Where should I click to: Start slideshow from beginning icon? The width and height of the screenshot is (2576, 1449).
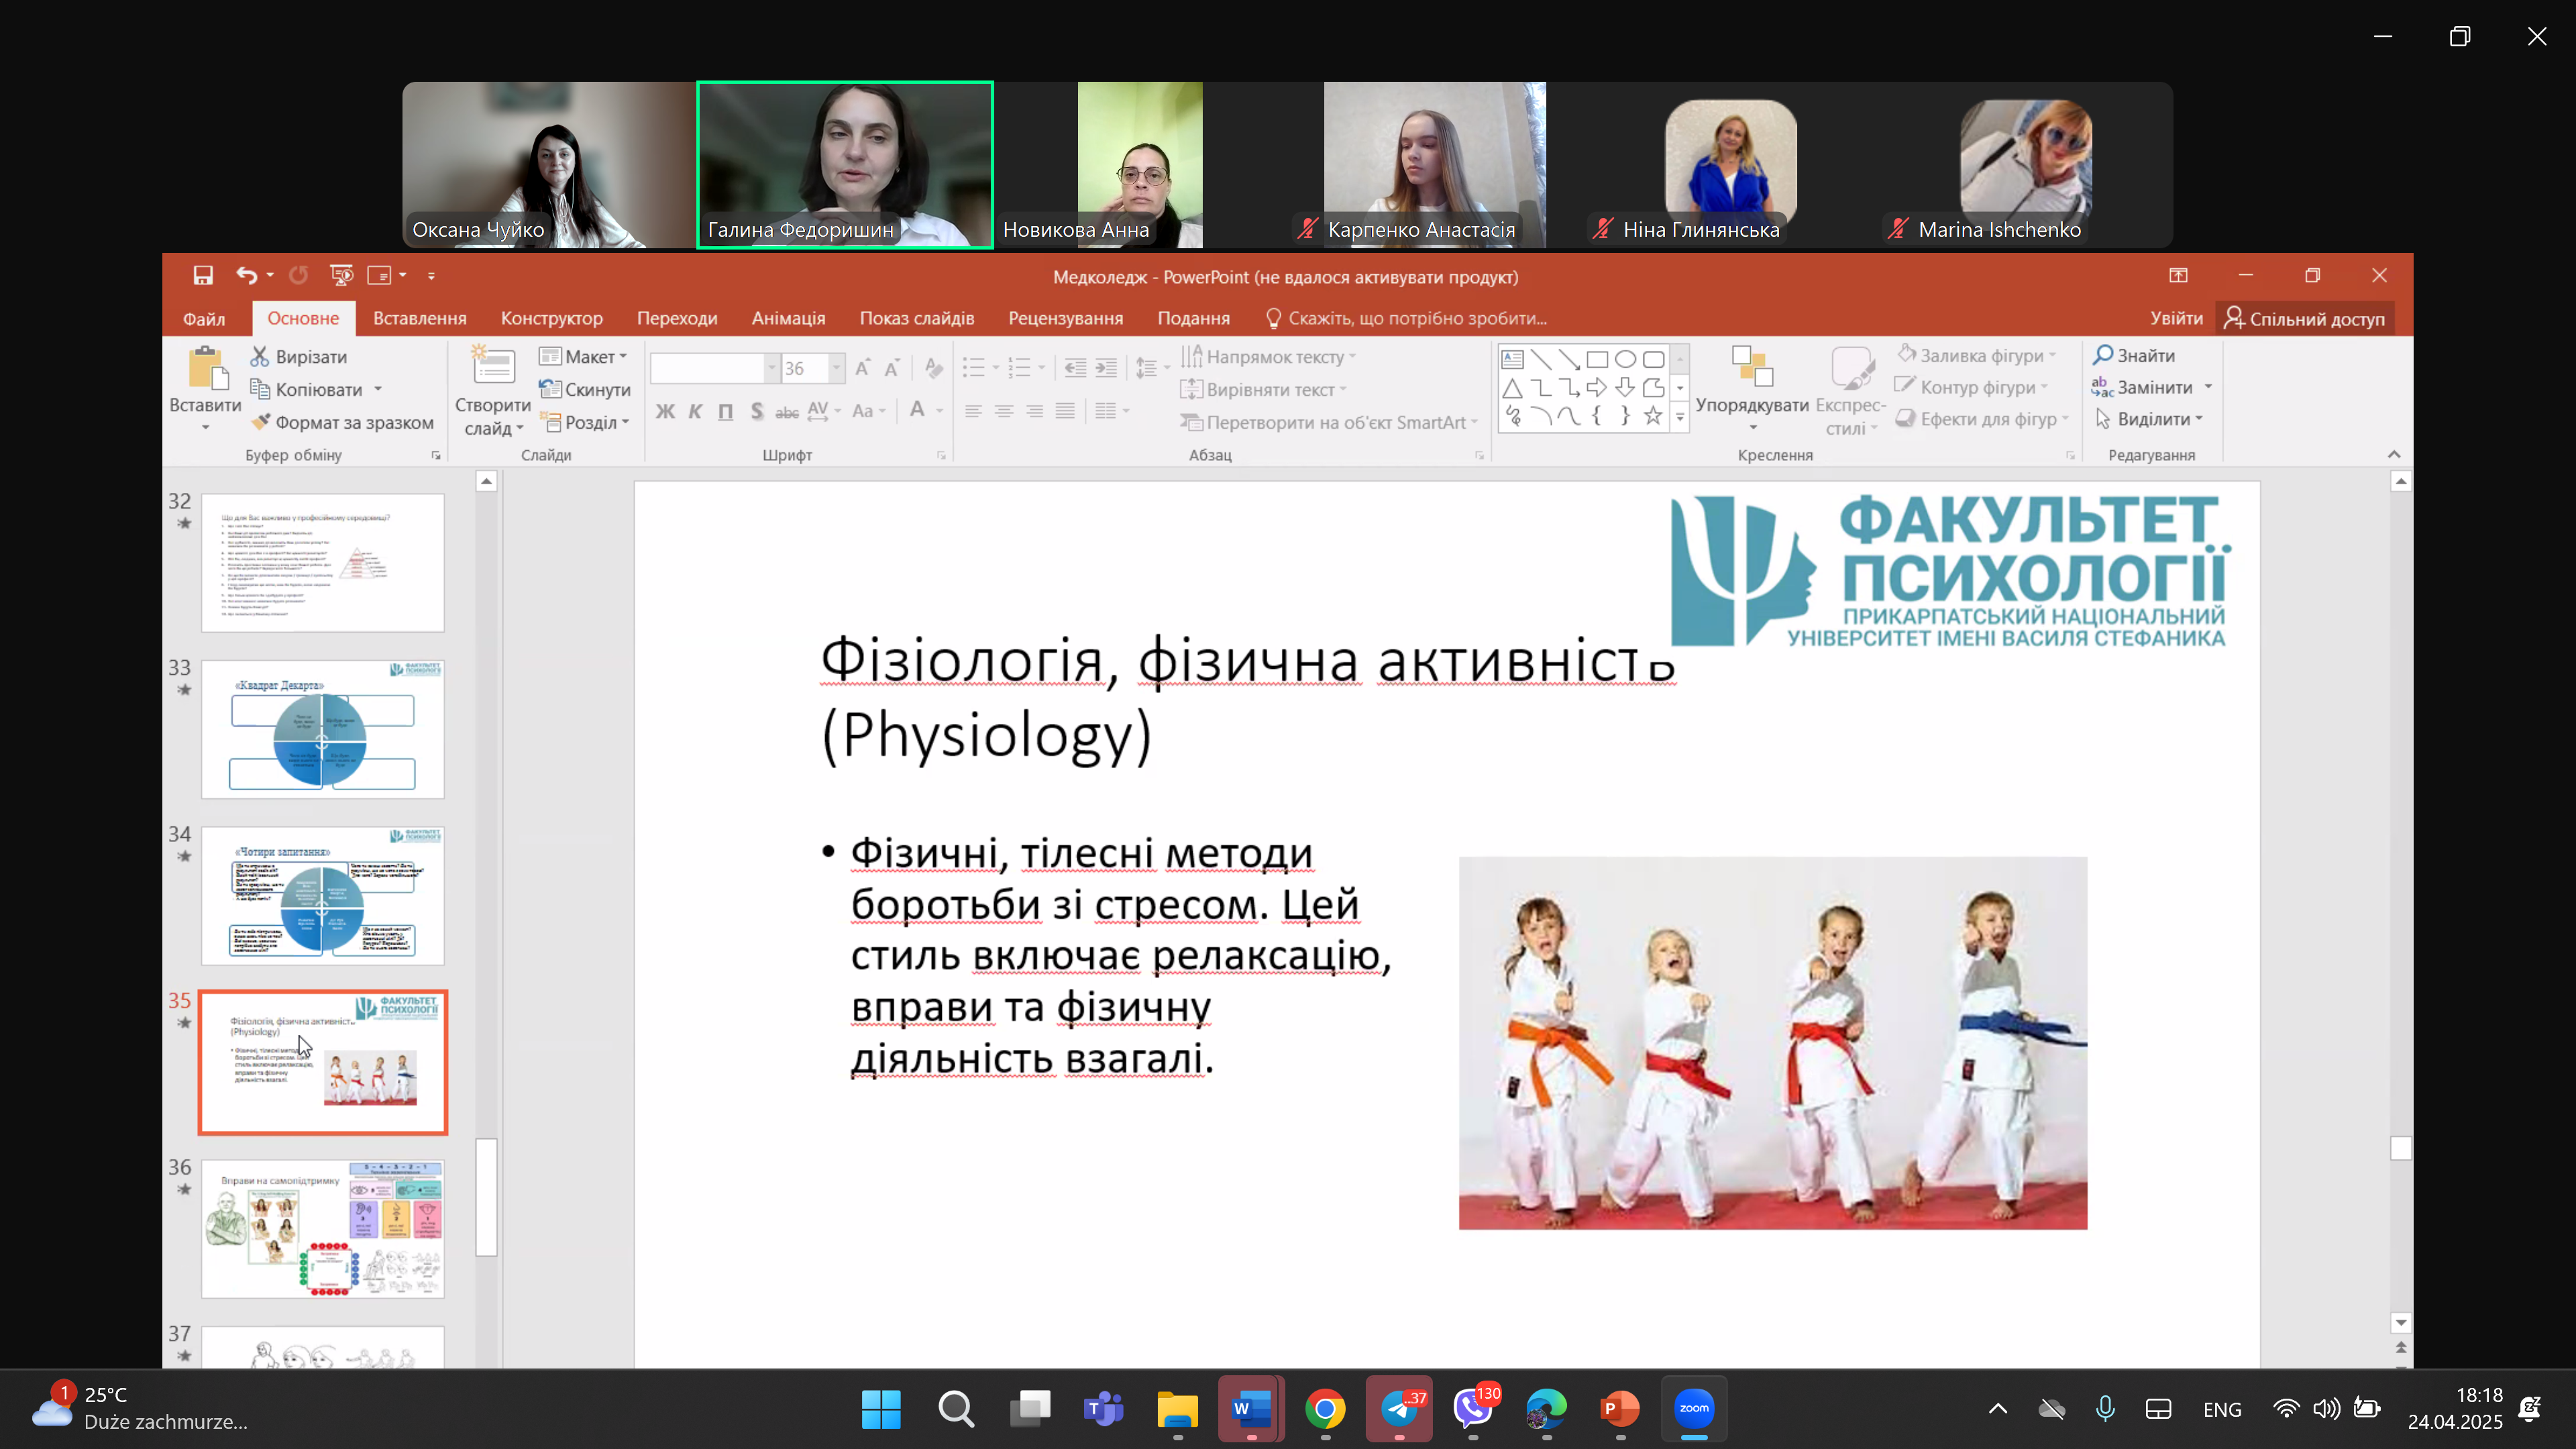pyautogui.click(x=341, y=275)
